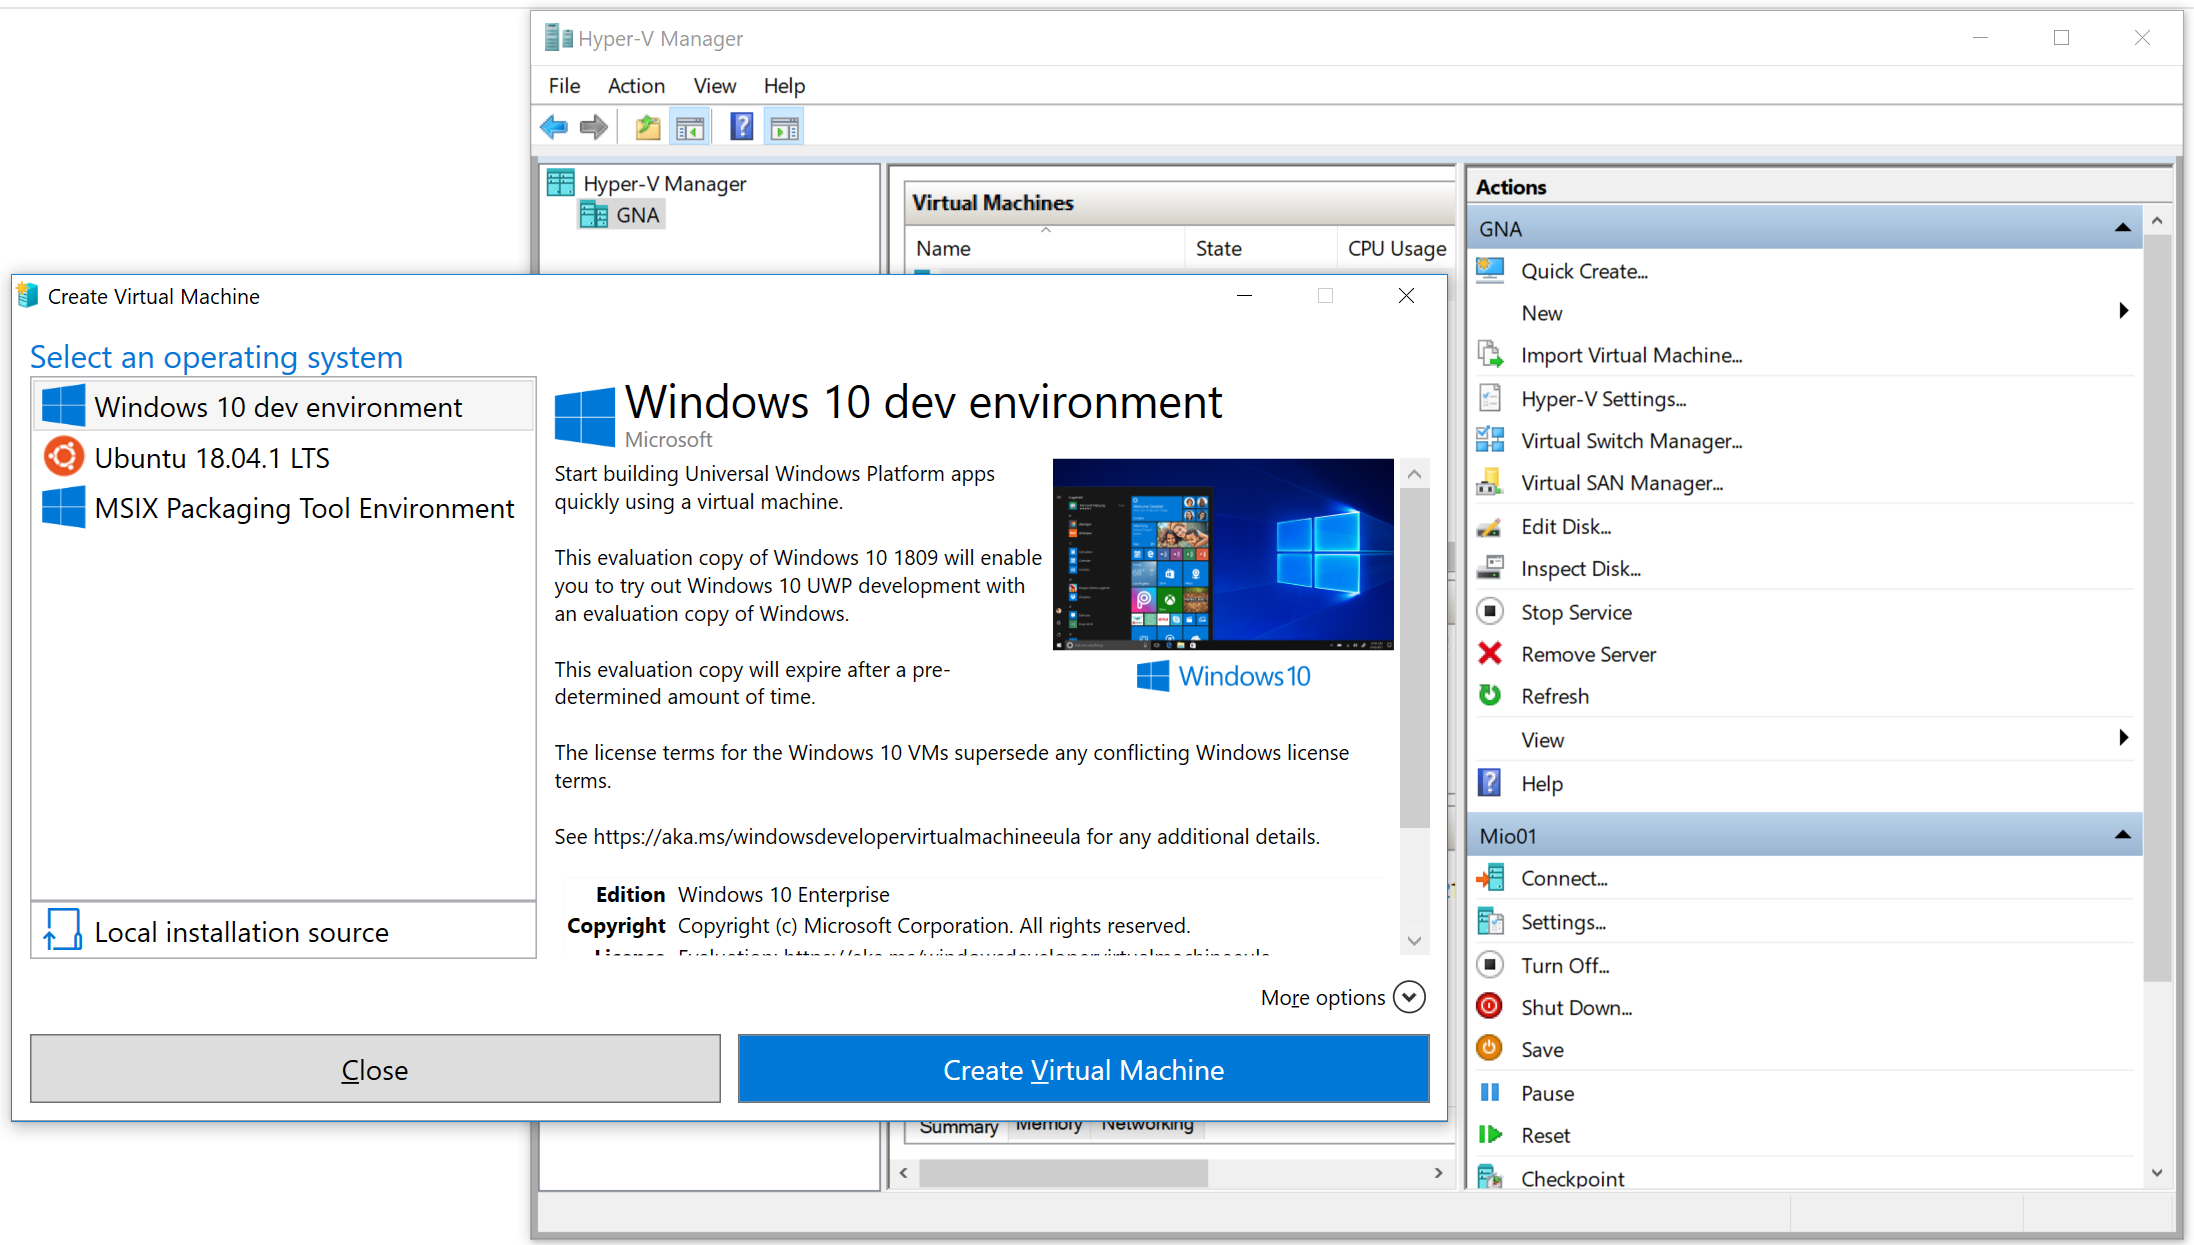This screenshot has width=2194, height=1245.
Task: Click the Checkpoint icon under Mio01
Action: [x=1490, y=1177]
